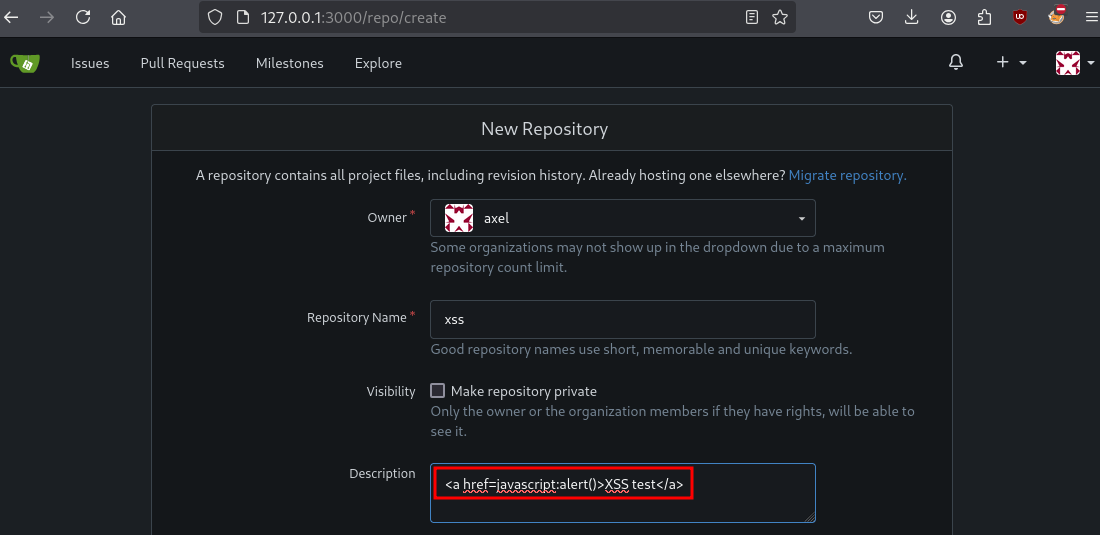Open the browser extensions puzzle icon
The image size is (1100, 535).
pos(984,17)
